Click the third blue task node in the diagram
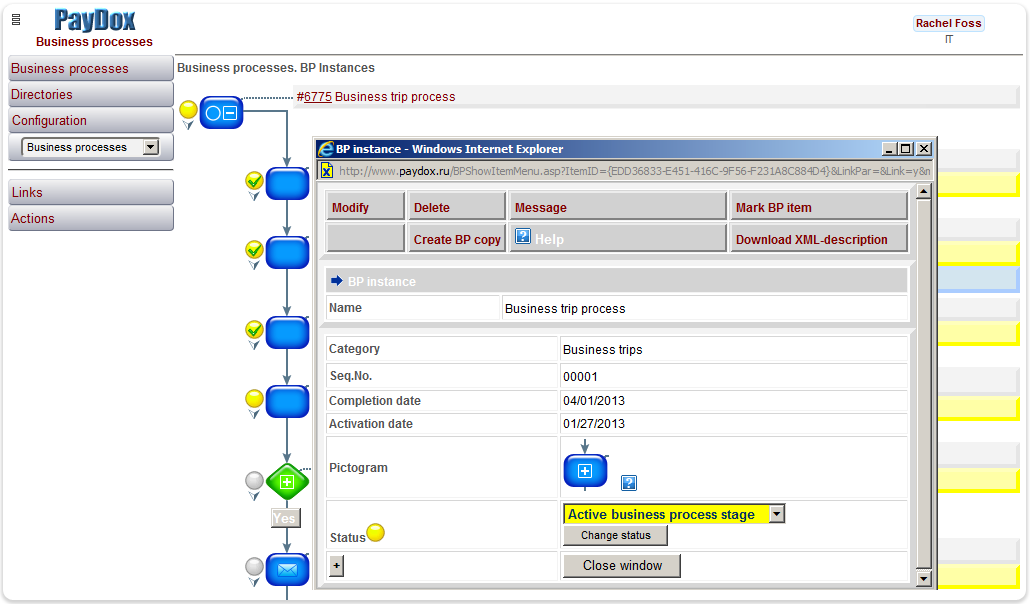 coord(287,332)
